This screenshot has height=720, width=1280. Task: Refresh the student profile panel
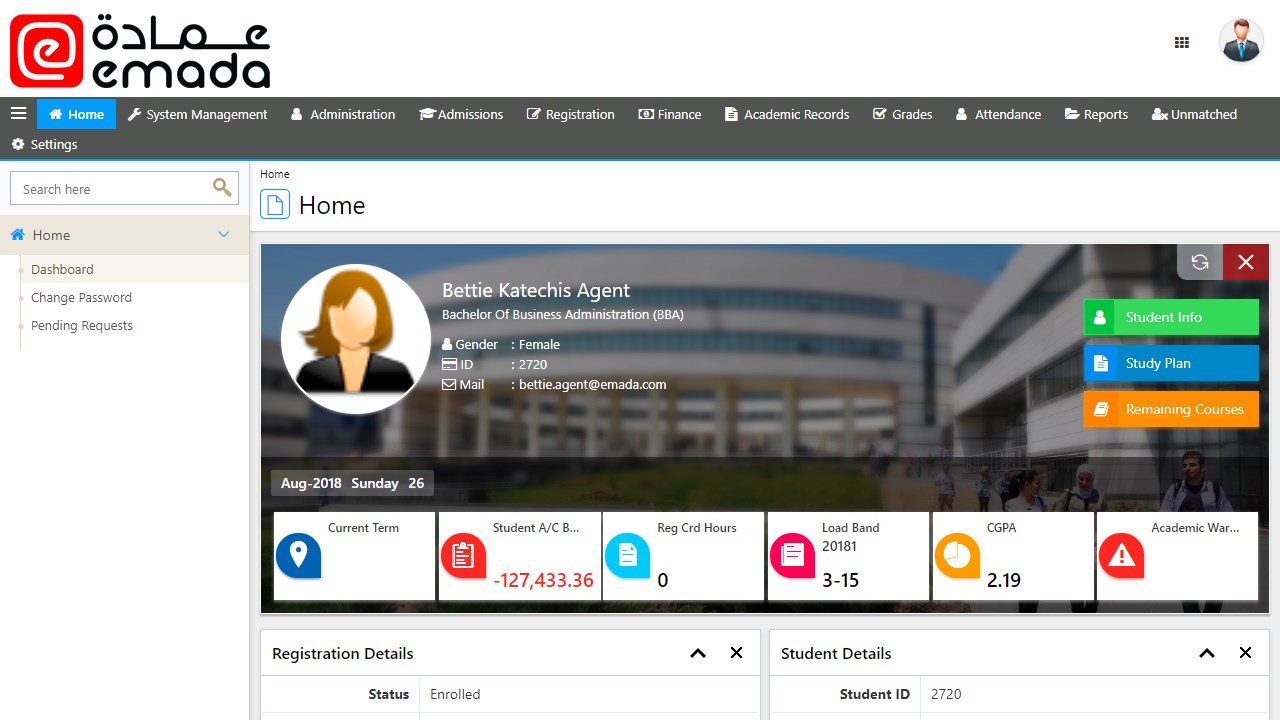coord(1200,262)
